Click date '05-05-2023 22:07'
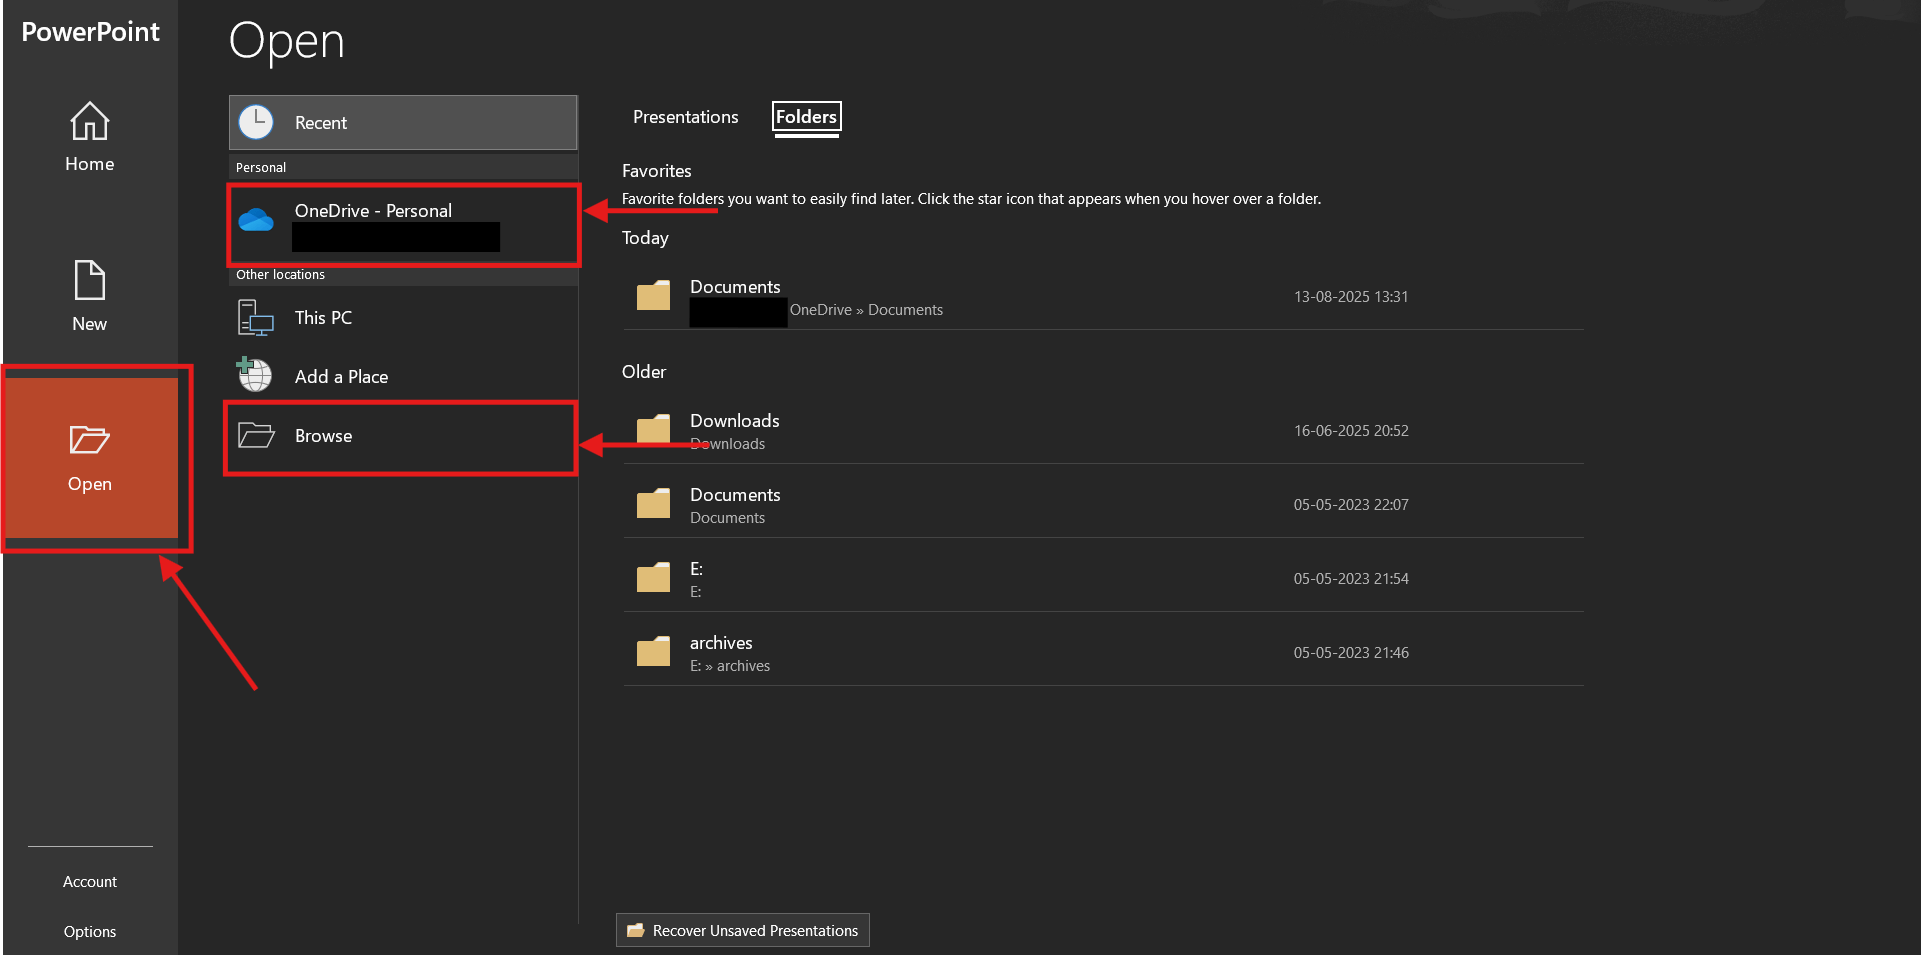 point(1351,505)
